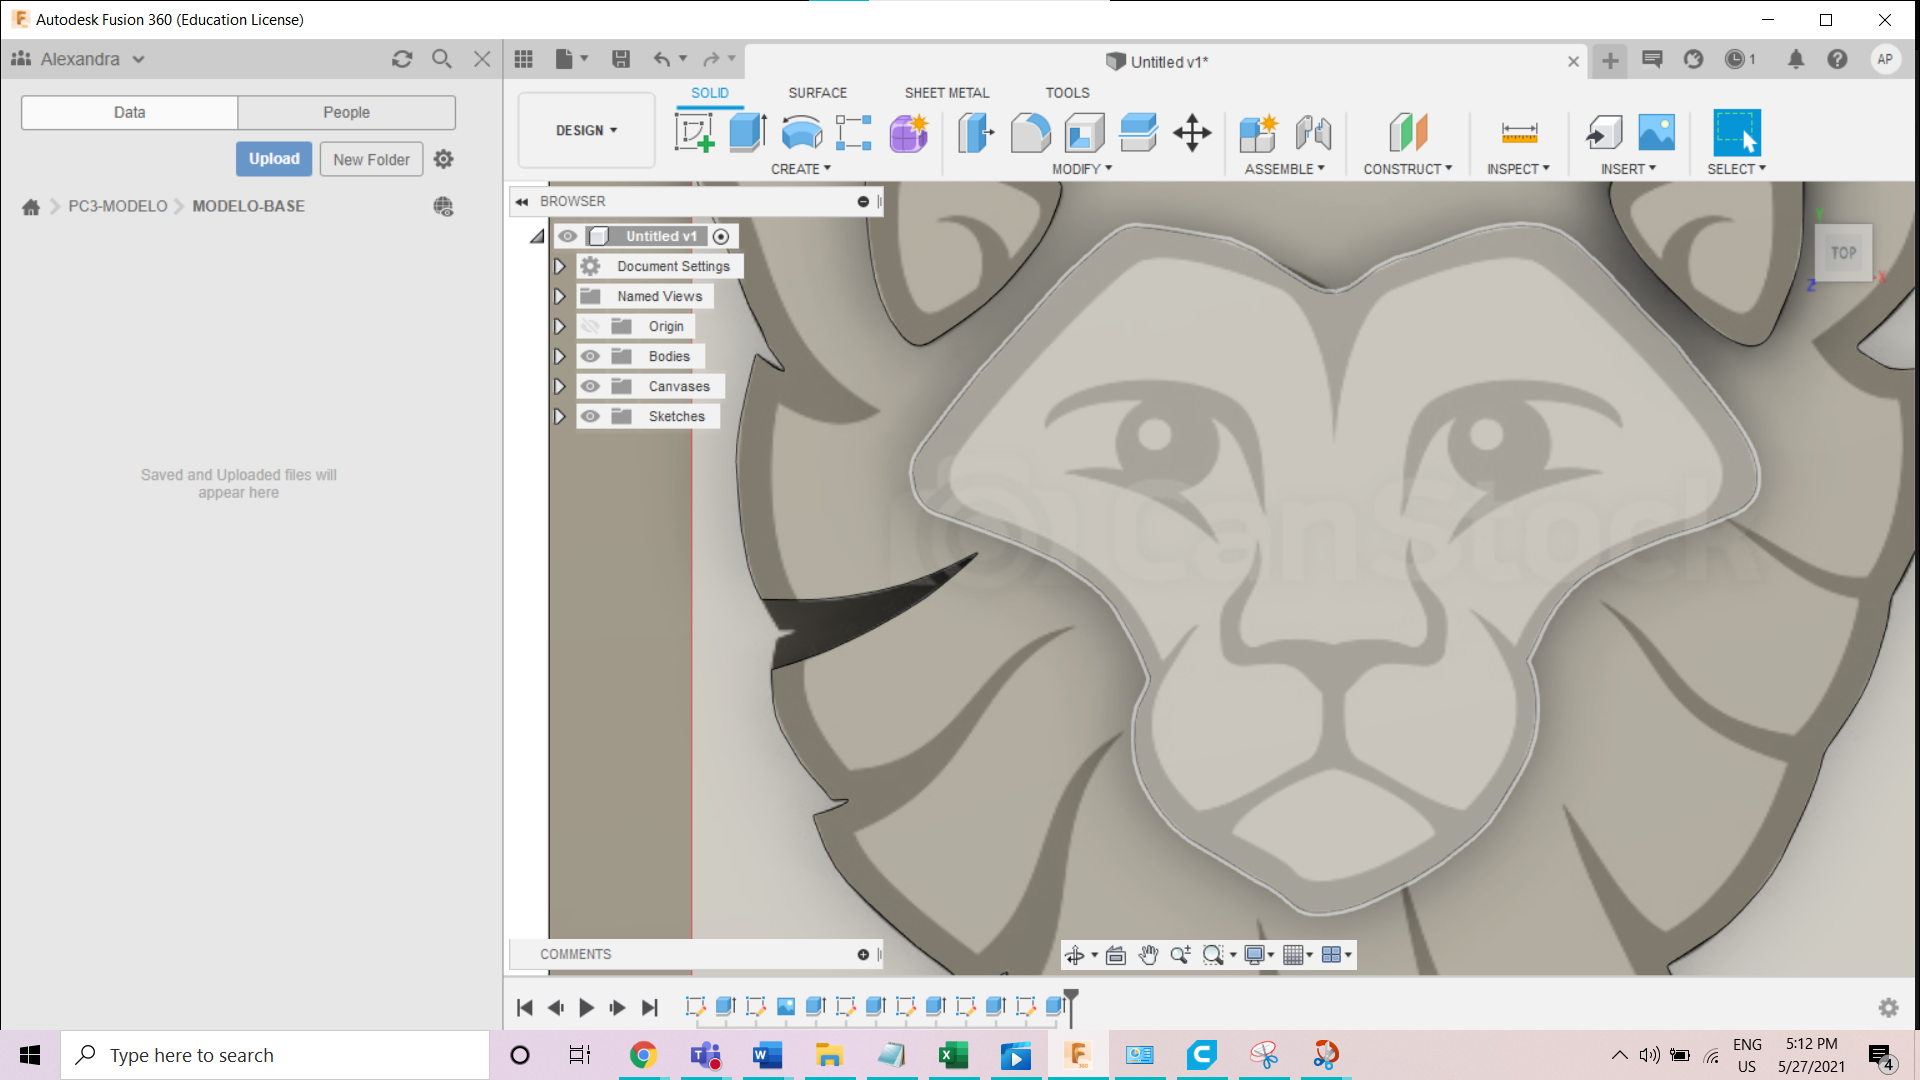Hide the Canvases folder using its eye icon

(590, 386)
